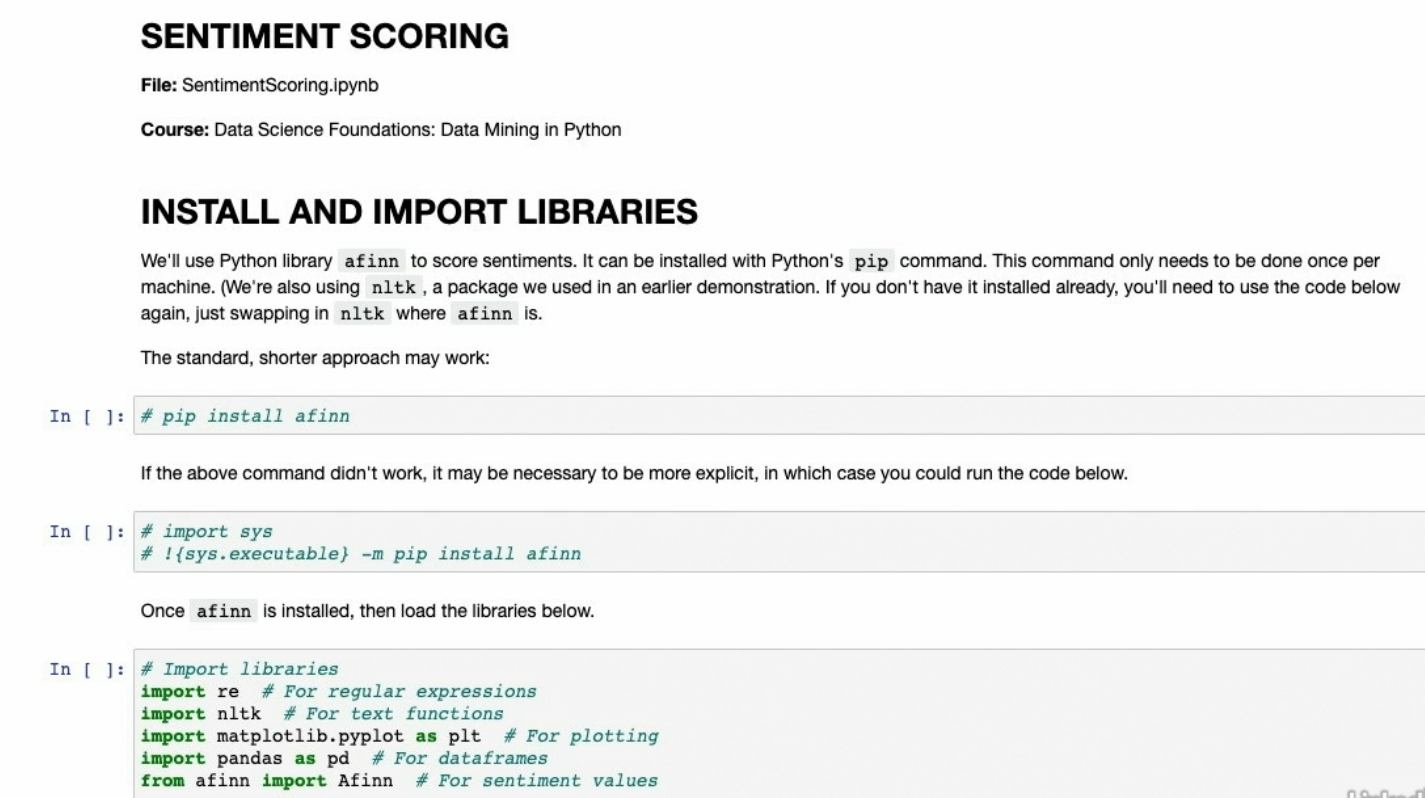The image size is (1425, 798).
Task: Click the "If the above command didn't work" paragraph
Action: pyautogui.click(x=633, y=473)
